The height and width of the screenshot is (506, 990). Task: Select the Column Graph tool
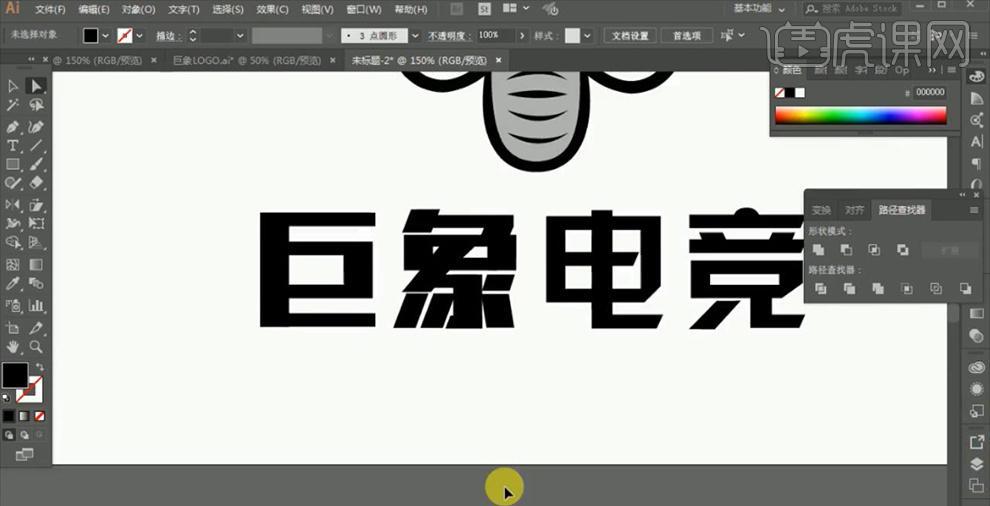tap(36, 306)
